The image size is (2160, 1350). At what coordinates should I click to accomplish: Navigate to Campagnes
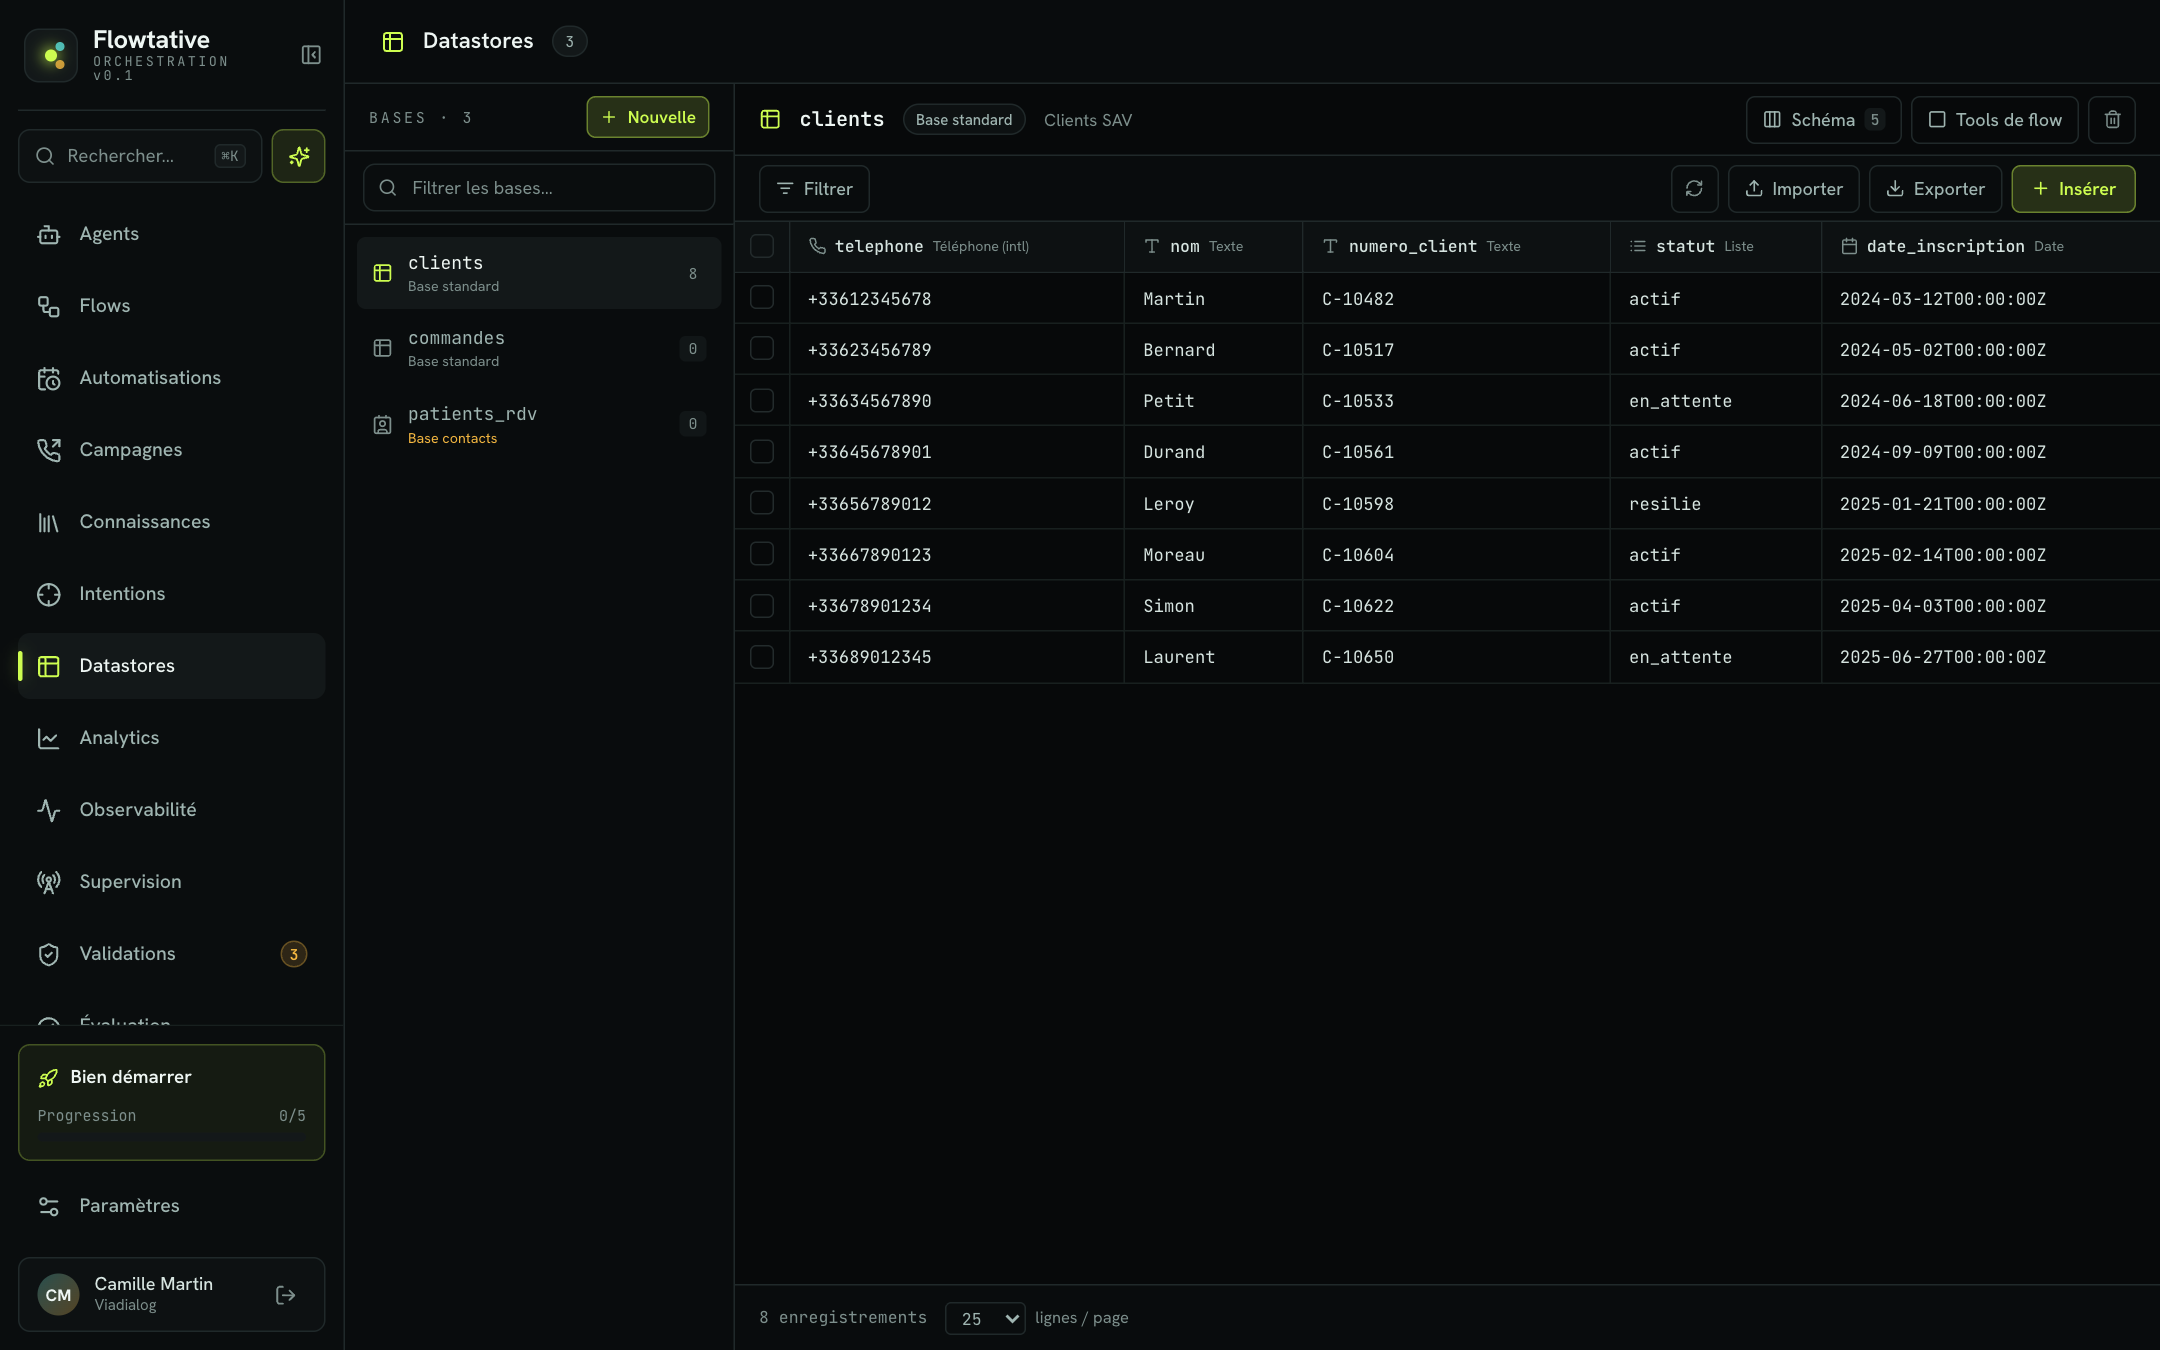[171, 450]
